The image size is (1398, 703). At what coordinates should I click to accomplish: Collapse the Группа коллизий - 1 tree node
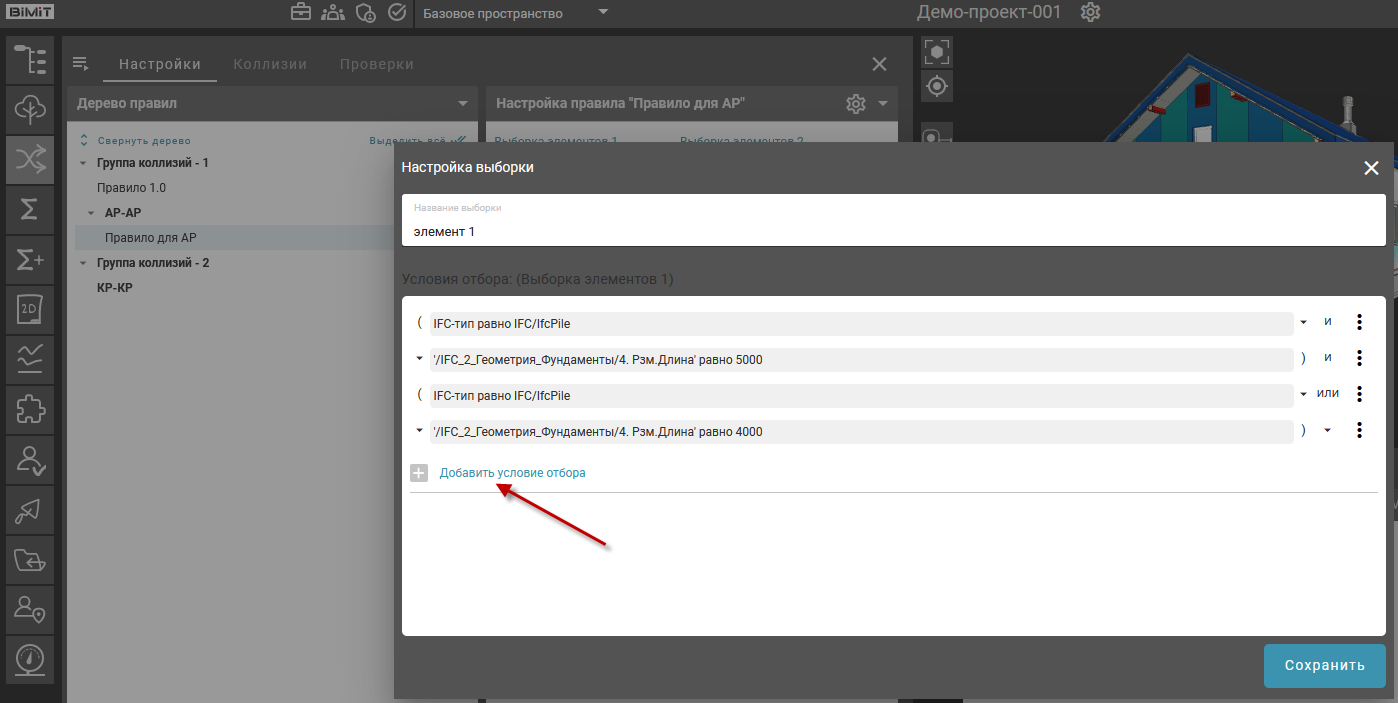point(84,163)
